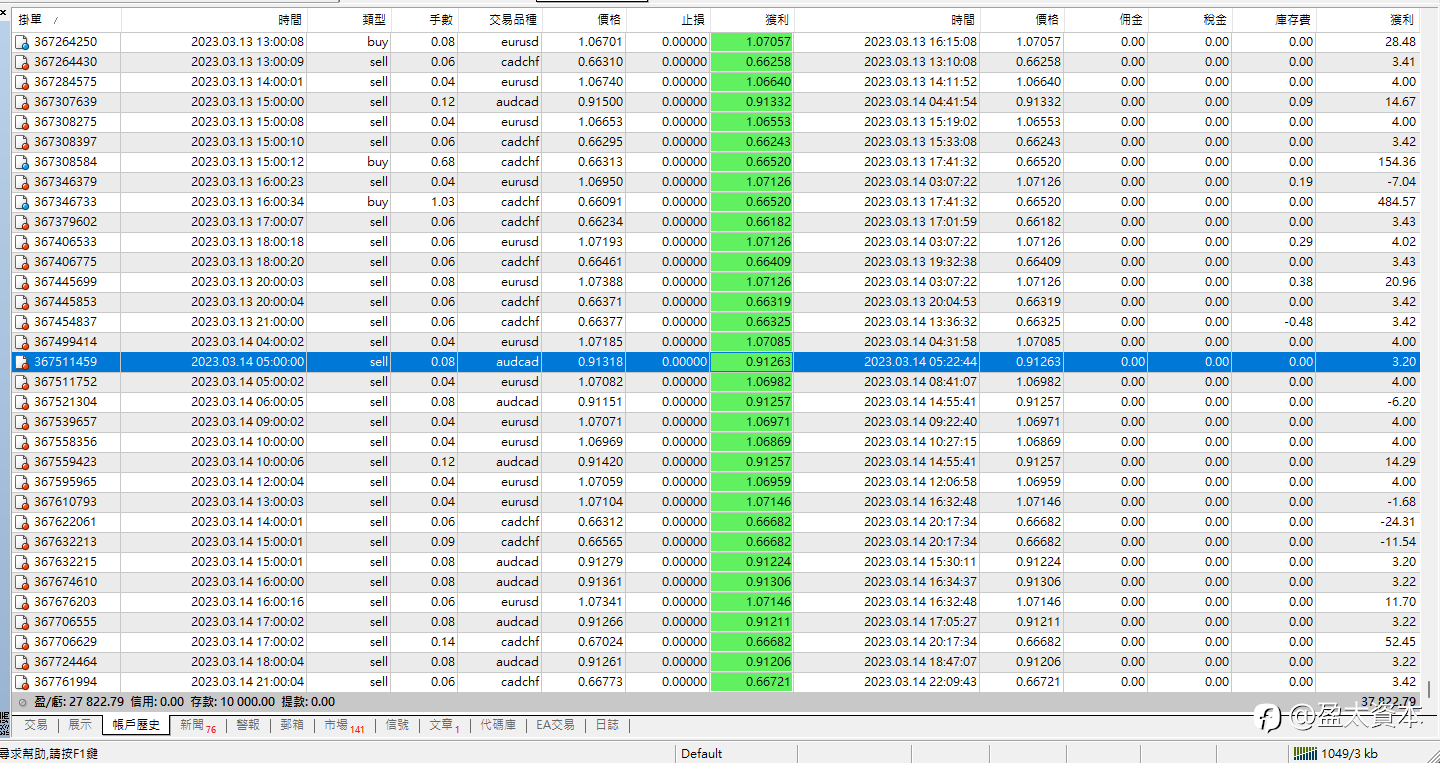Click the order icon beside ticket 367346379
The width and height of the screenshot is (1440, 763).
(x=22, y=182)
